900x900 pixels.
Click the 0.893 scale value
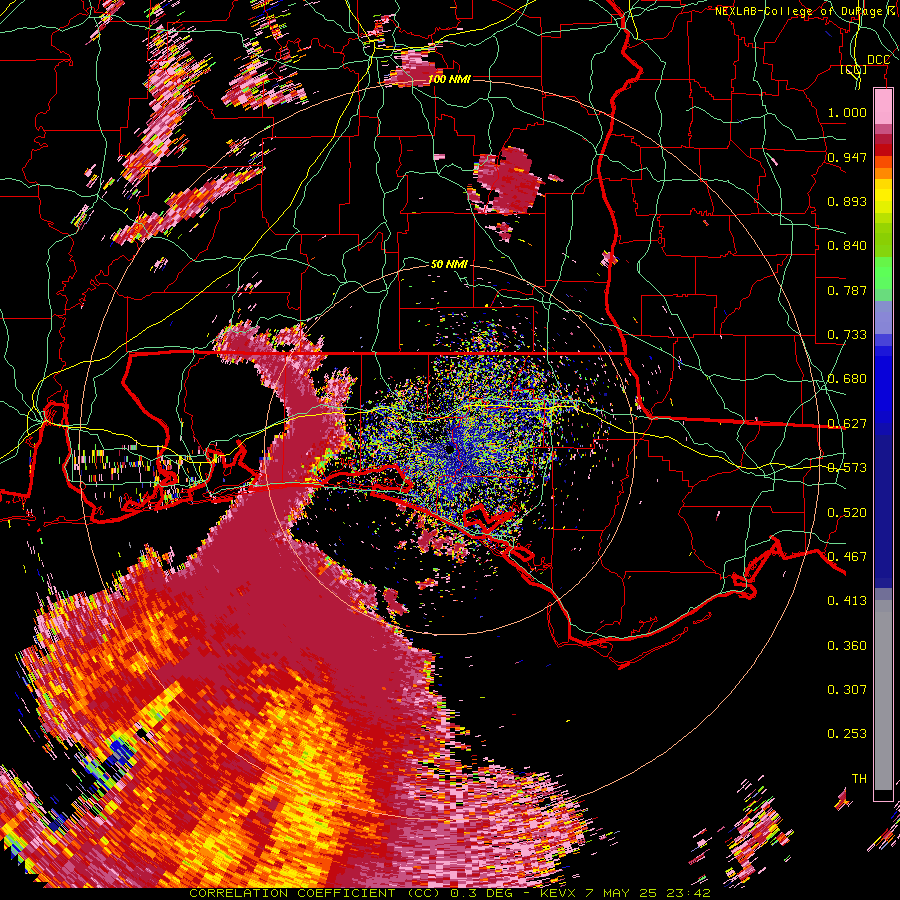tap(847, 201)
